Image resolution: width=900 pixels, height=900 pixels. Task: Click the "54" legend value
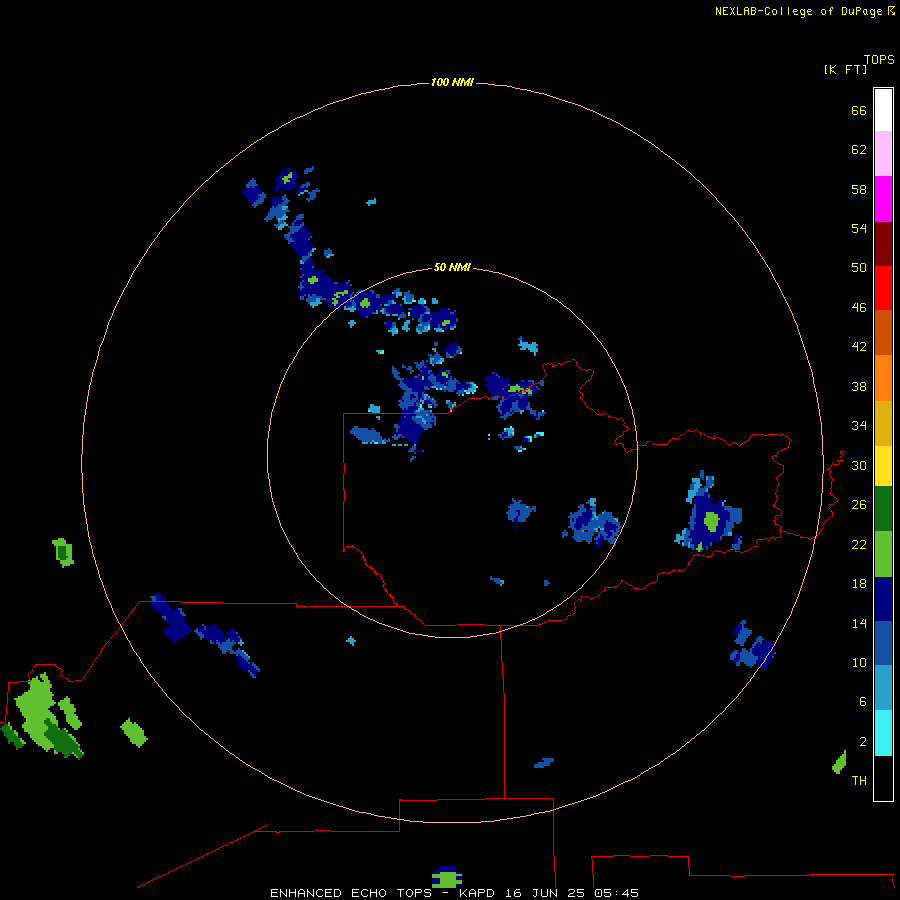click(x=859, y=228)
